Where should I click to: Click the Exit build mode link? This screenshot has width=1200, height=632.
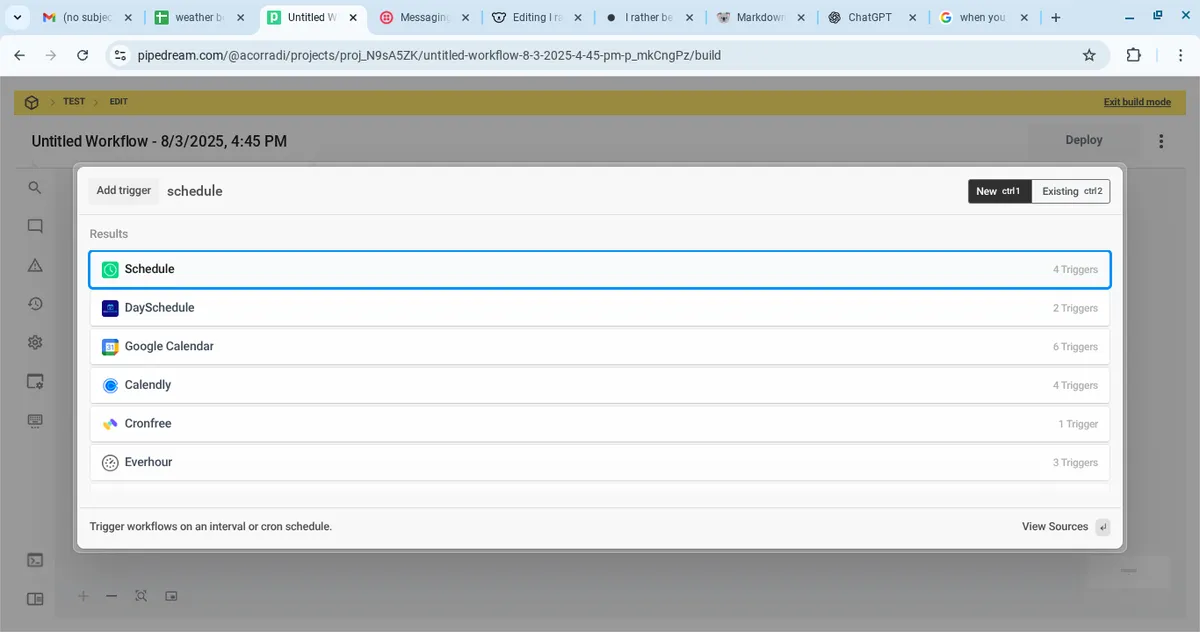pyautogui.click(x=1137, y=102)
